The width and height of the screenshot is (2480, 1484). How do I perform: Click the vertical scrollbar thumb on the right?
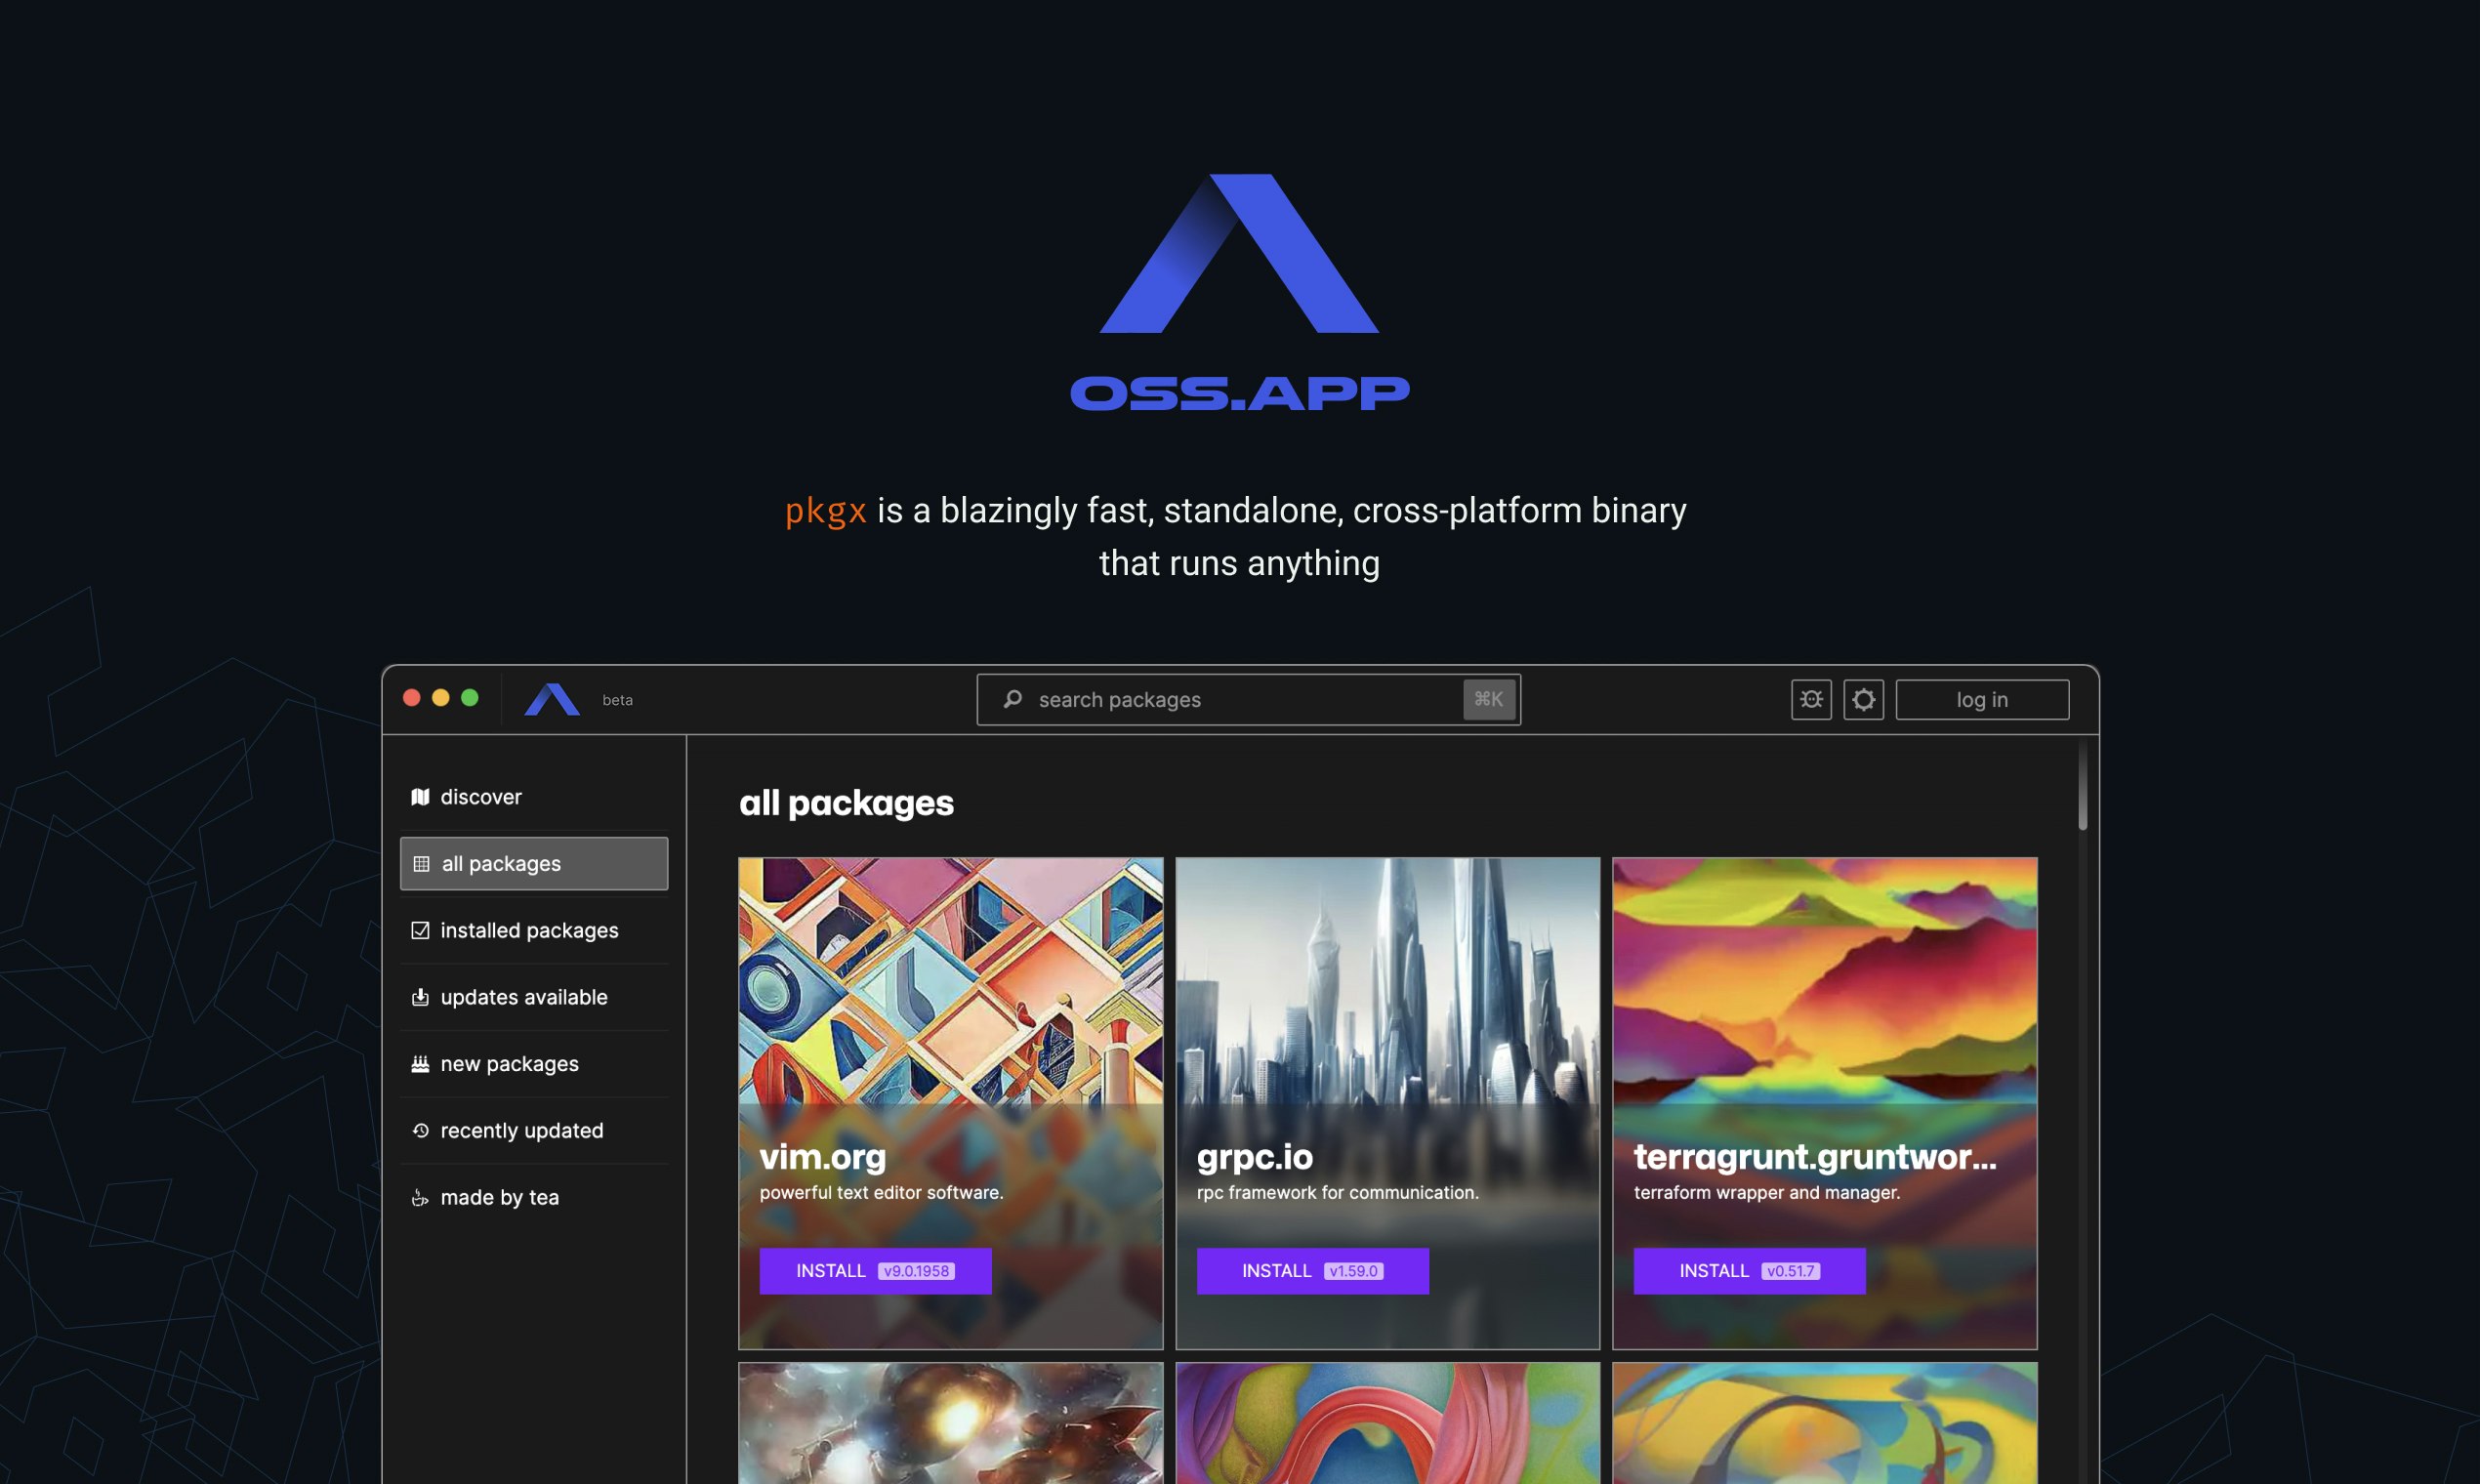[2082, 787]
